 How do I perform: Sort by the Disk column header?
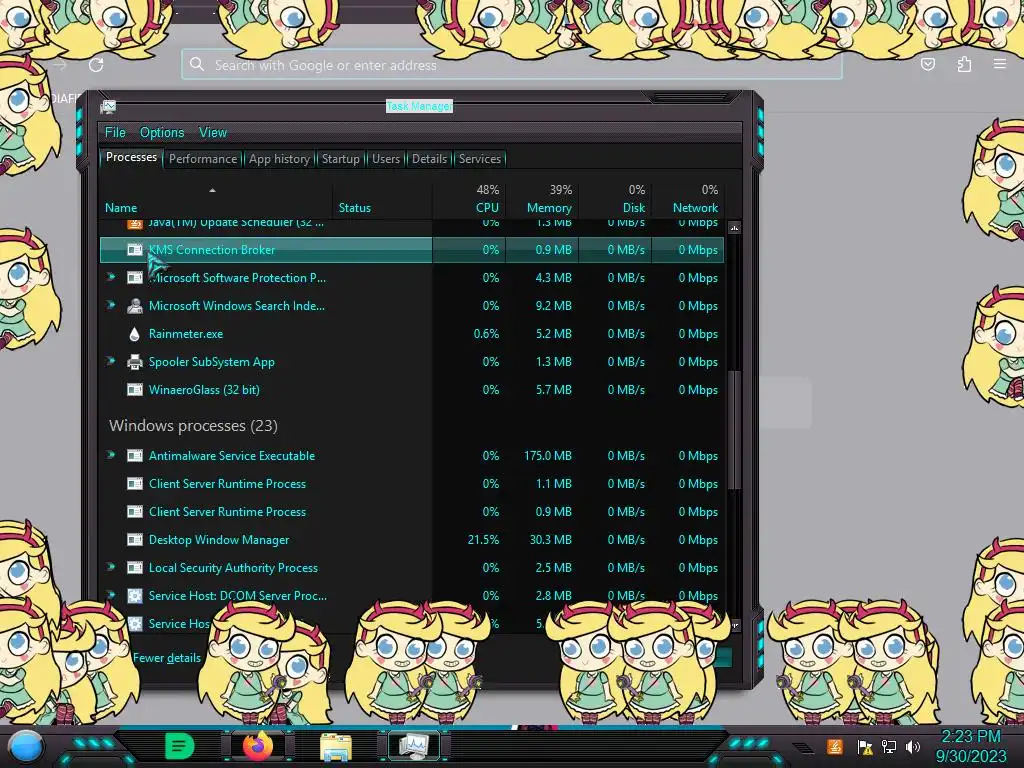pyautogui.click(x=615, y=200)
